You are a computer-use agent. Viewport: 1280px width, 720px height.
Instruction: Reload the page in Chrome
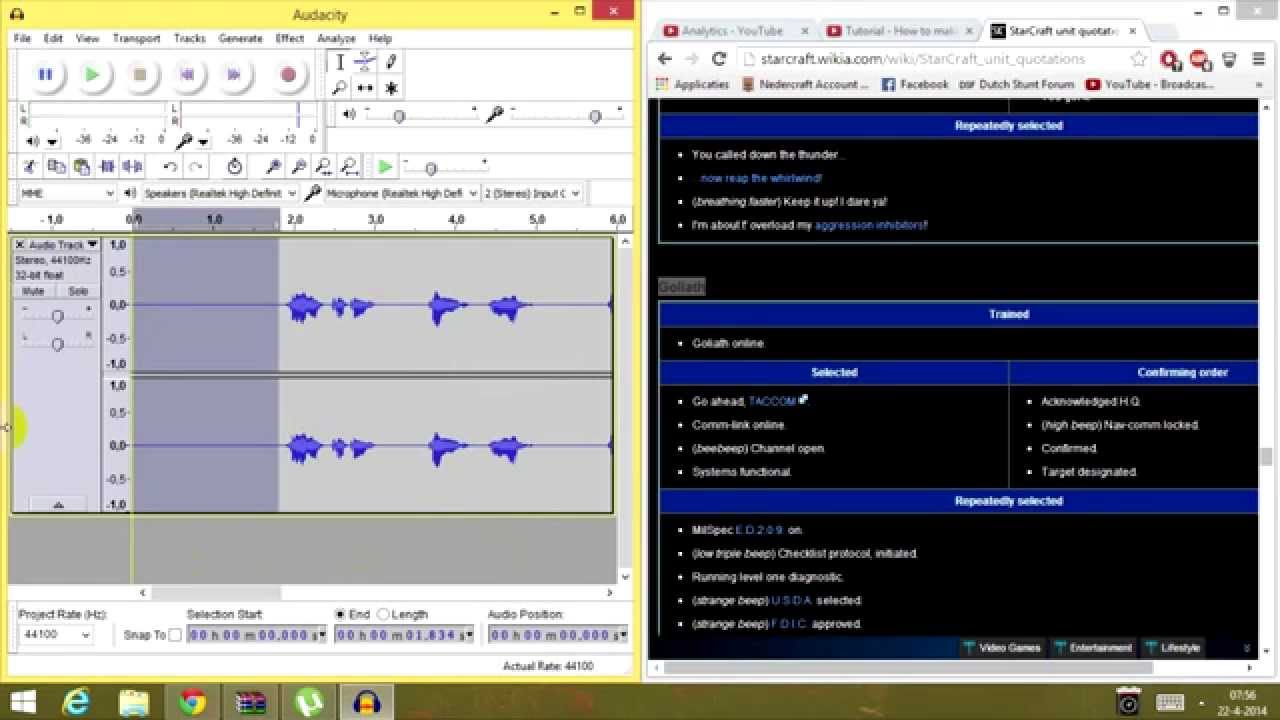[718, 59]
